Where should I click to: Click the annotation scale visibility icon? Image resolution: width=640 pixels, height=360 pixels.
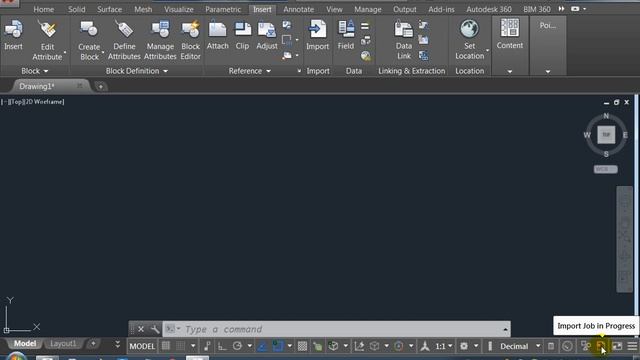tap(425, 346)
